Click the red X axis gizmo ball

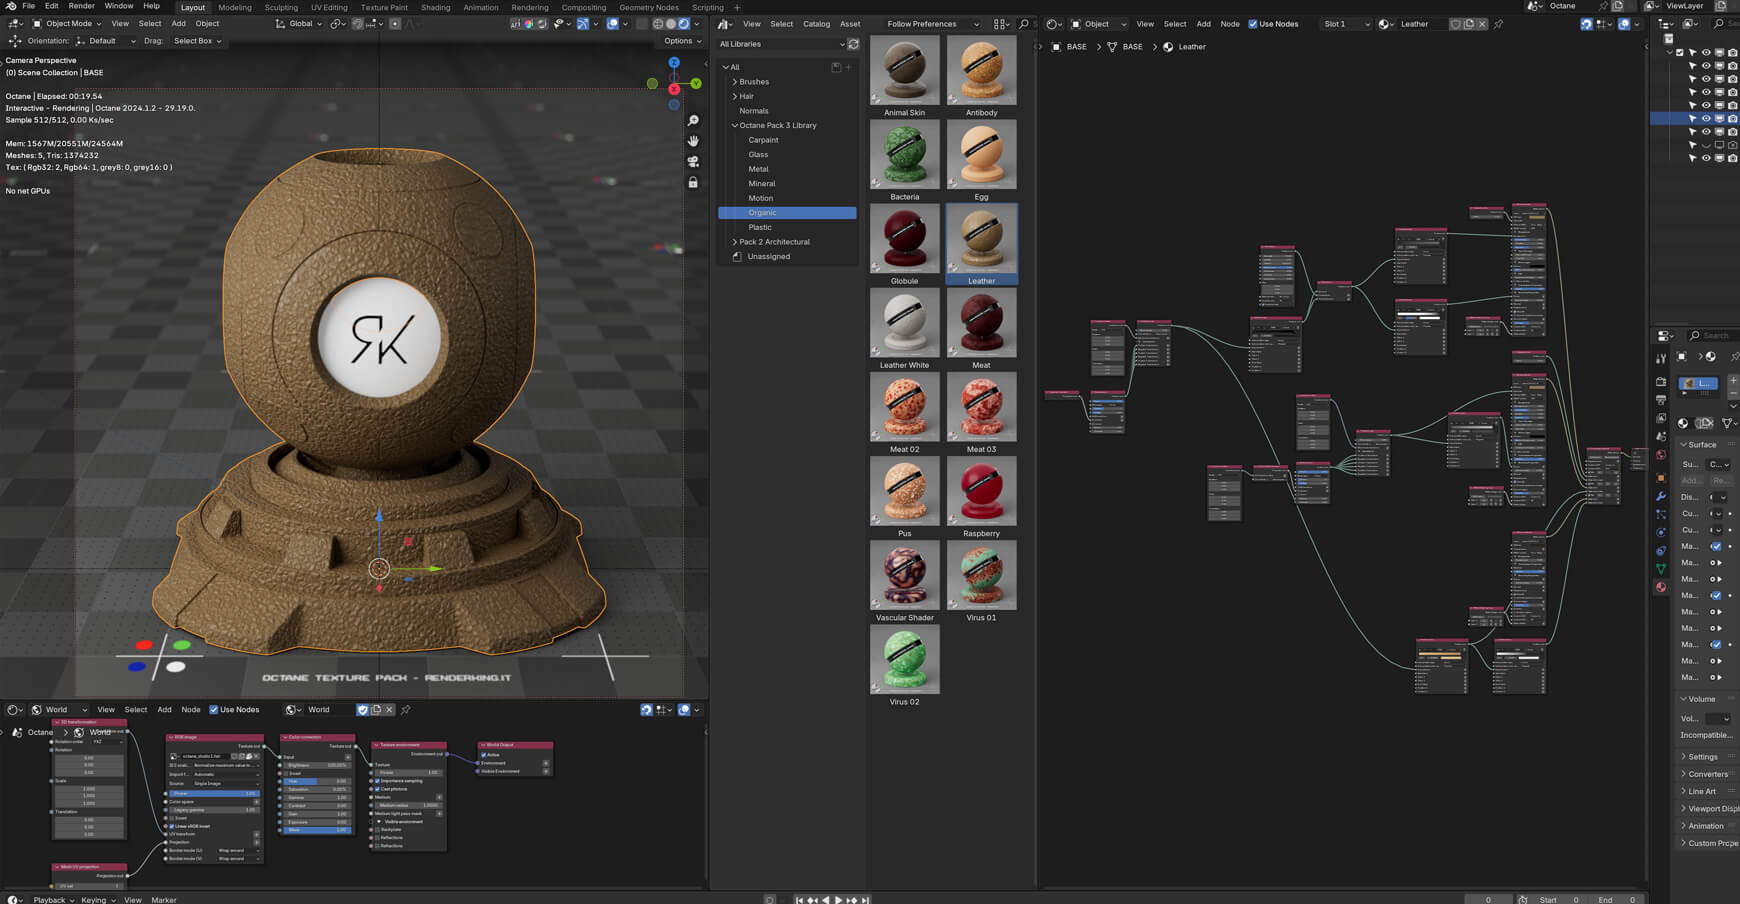(674, 89)
